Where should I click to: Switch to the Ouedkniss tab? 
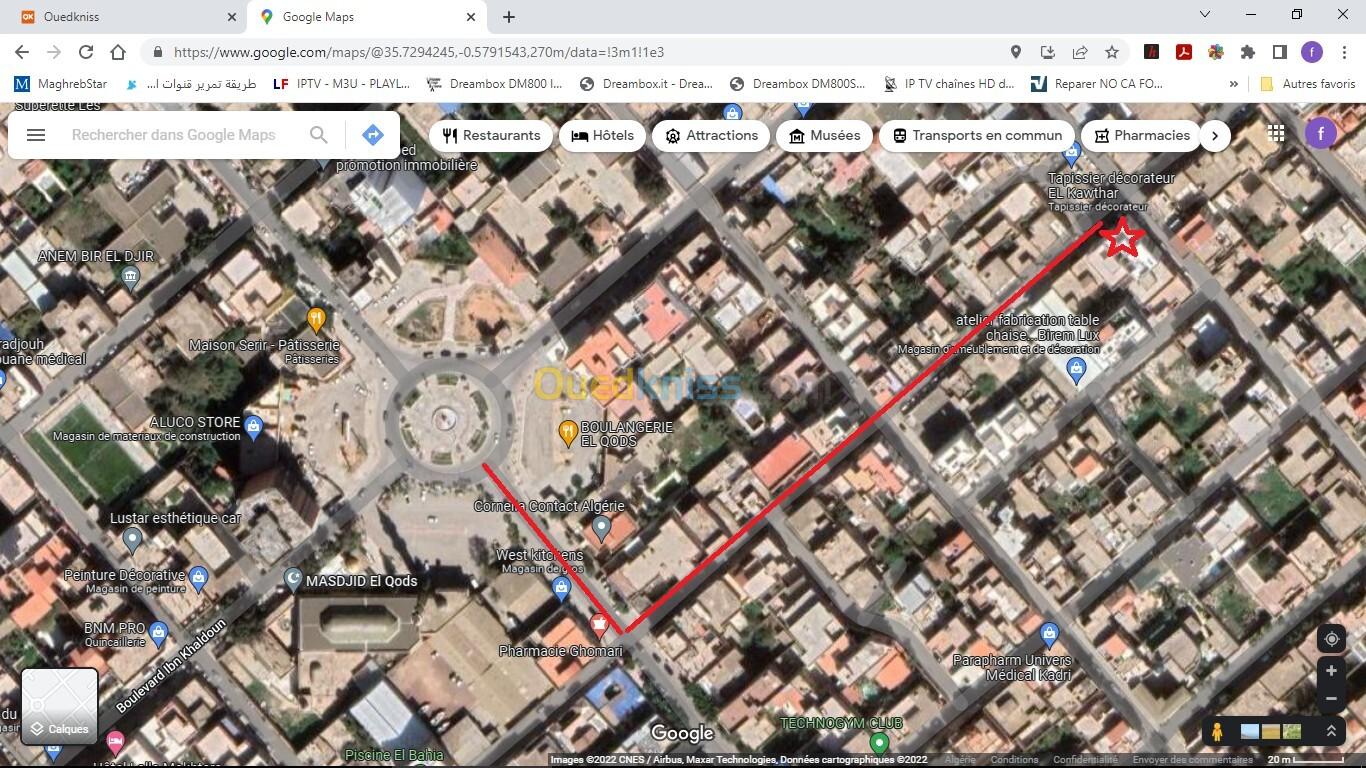point(128,17)
